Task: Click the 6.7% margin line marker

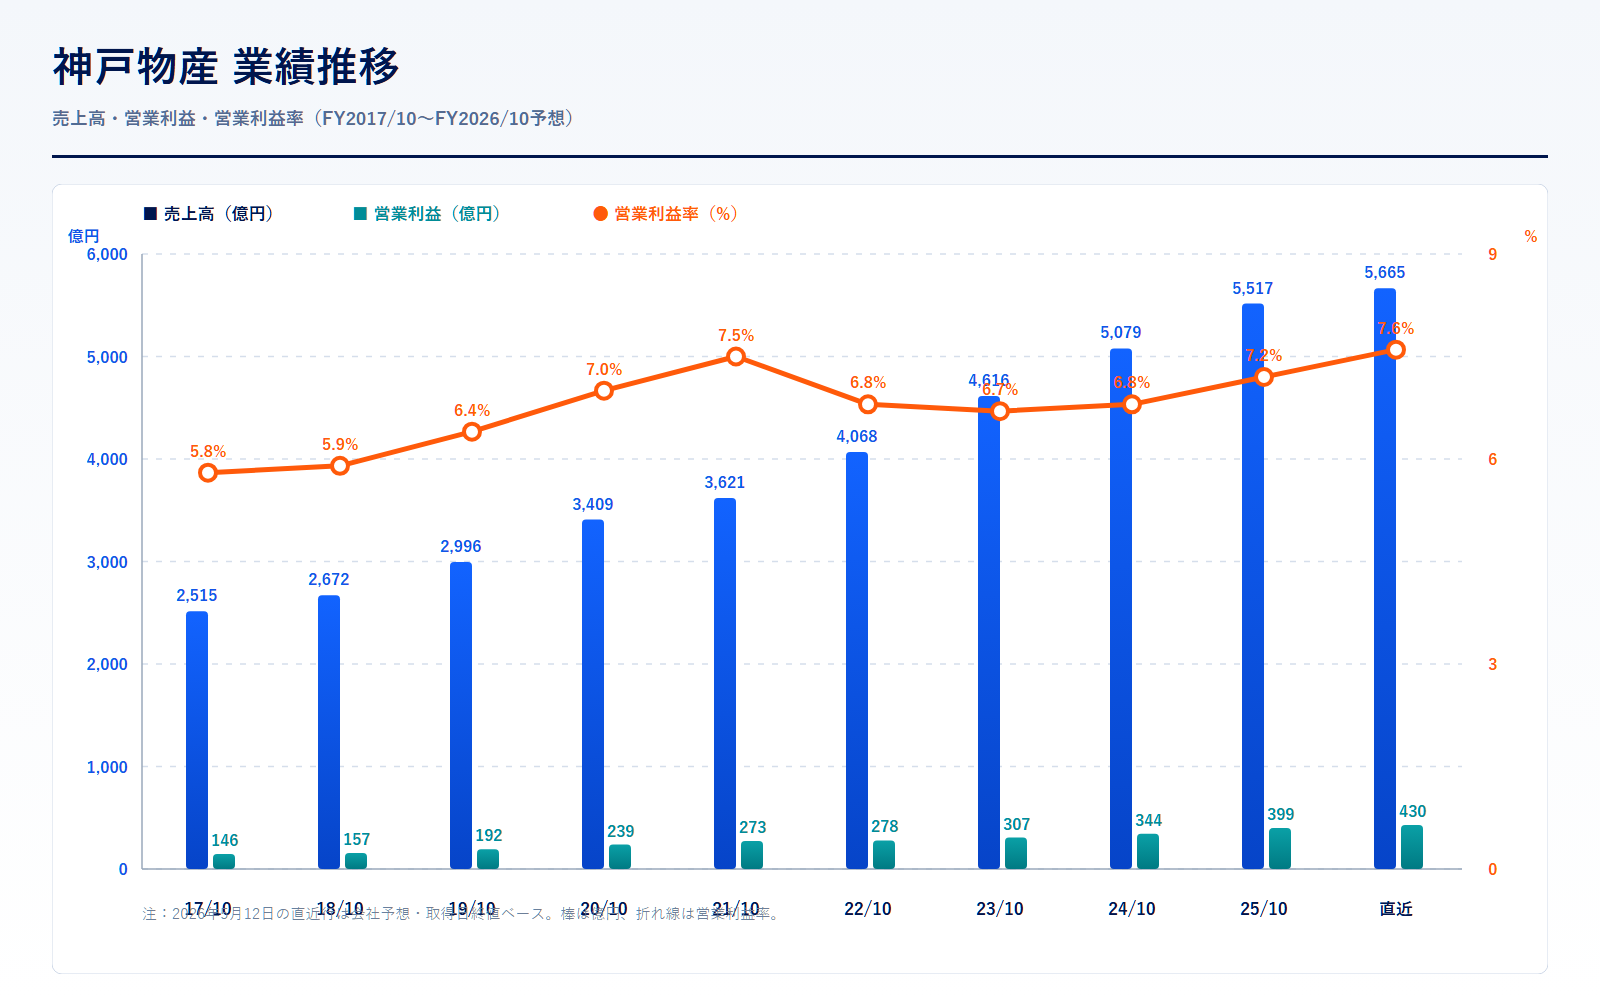Action: click(x=1000, y=411)
